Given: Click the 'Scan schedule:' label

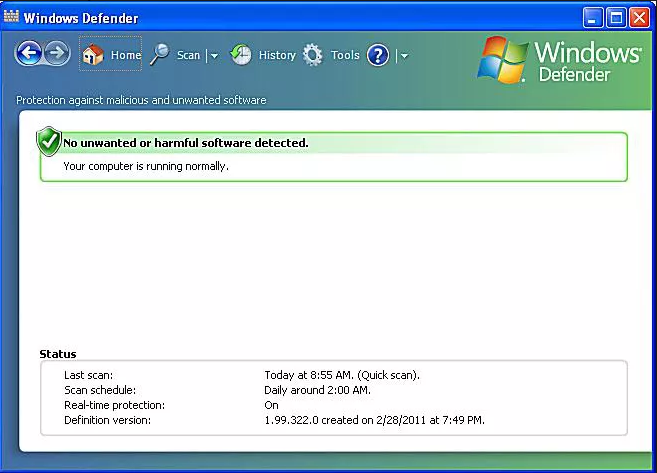Looking at the screenshot, I should coord(100,390).
